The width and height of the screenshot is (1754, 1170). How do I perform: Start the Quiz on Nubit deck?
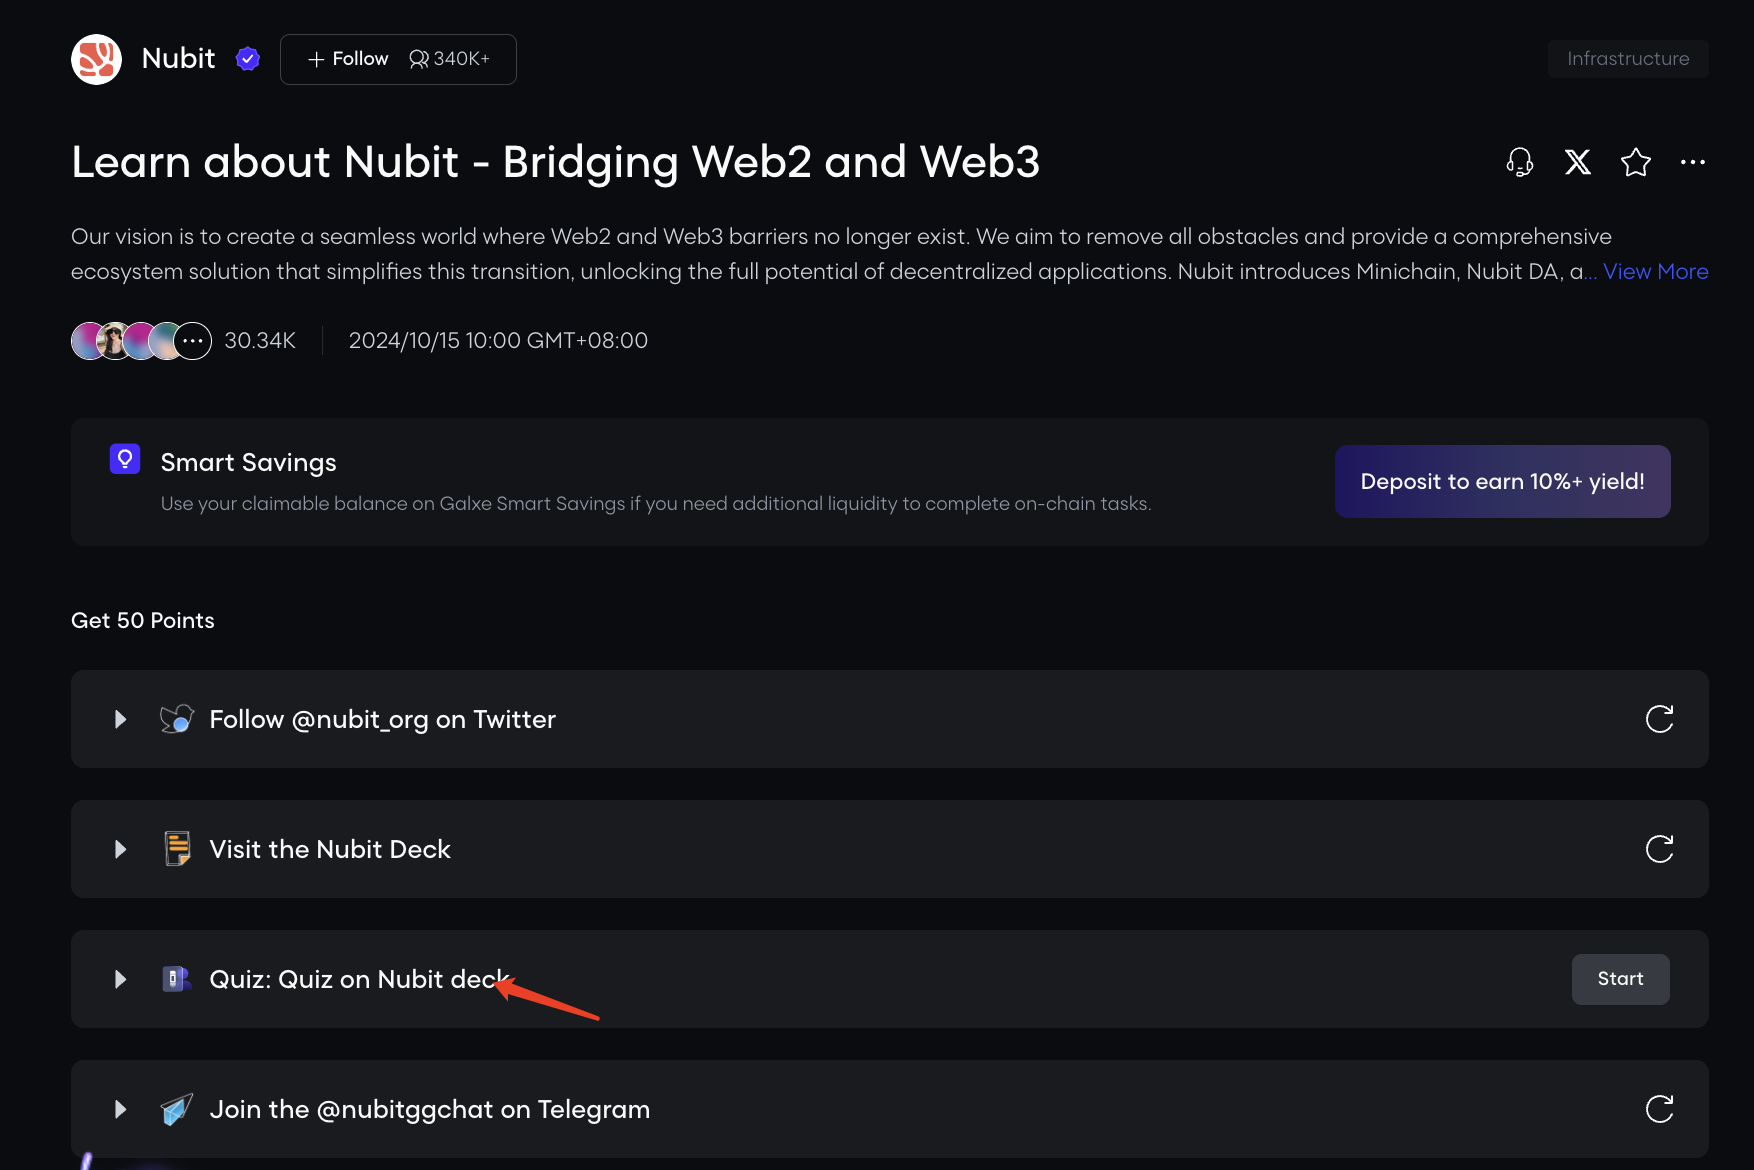[x=1620, y=979]
